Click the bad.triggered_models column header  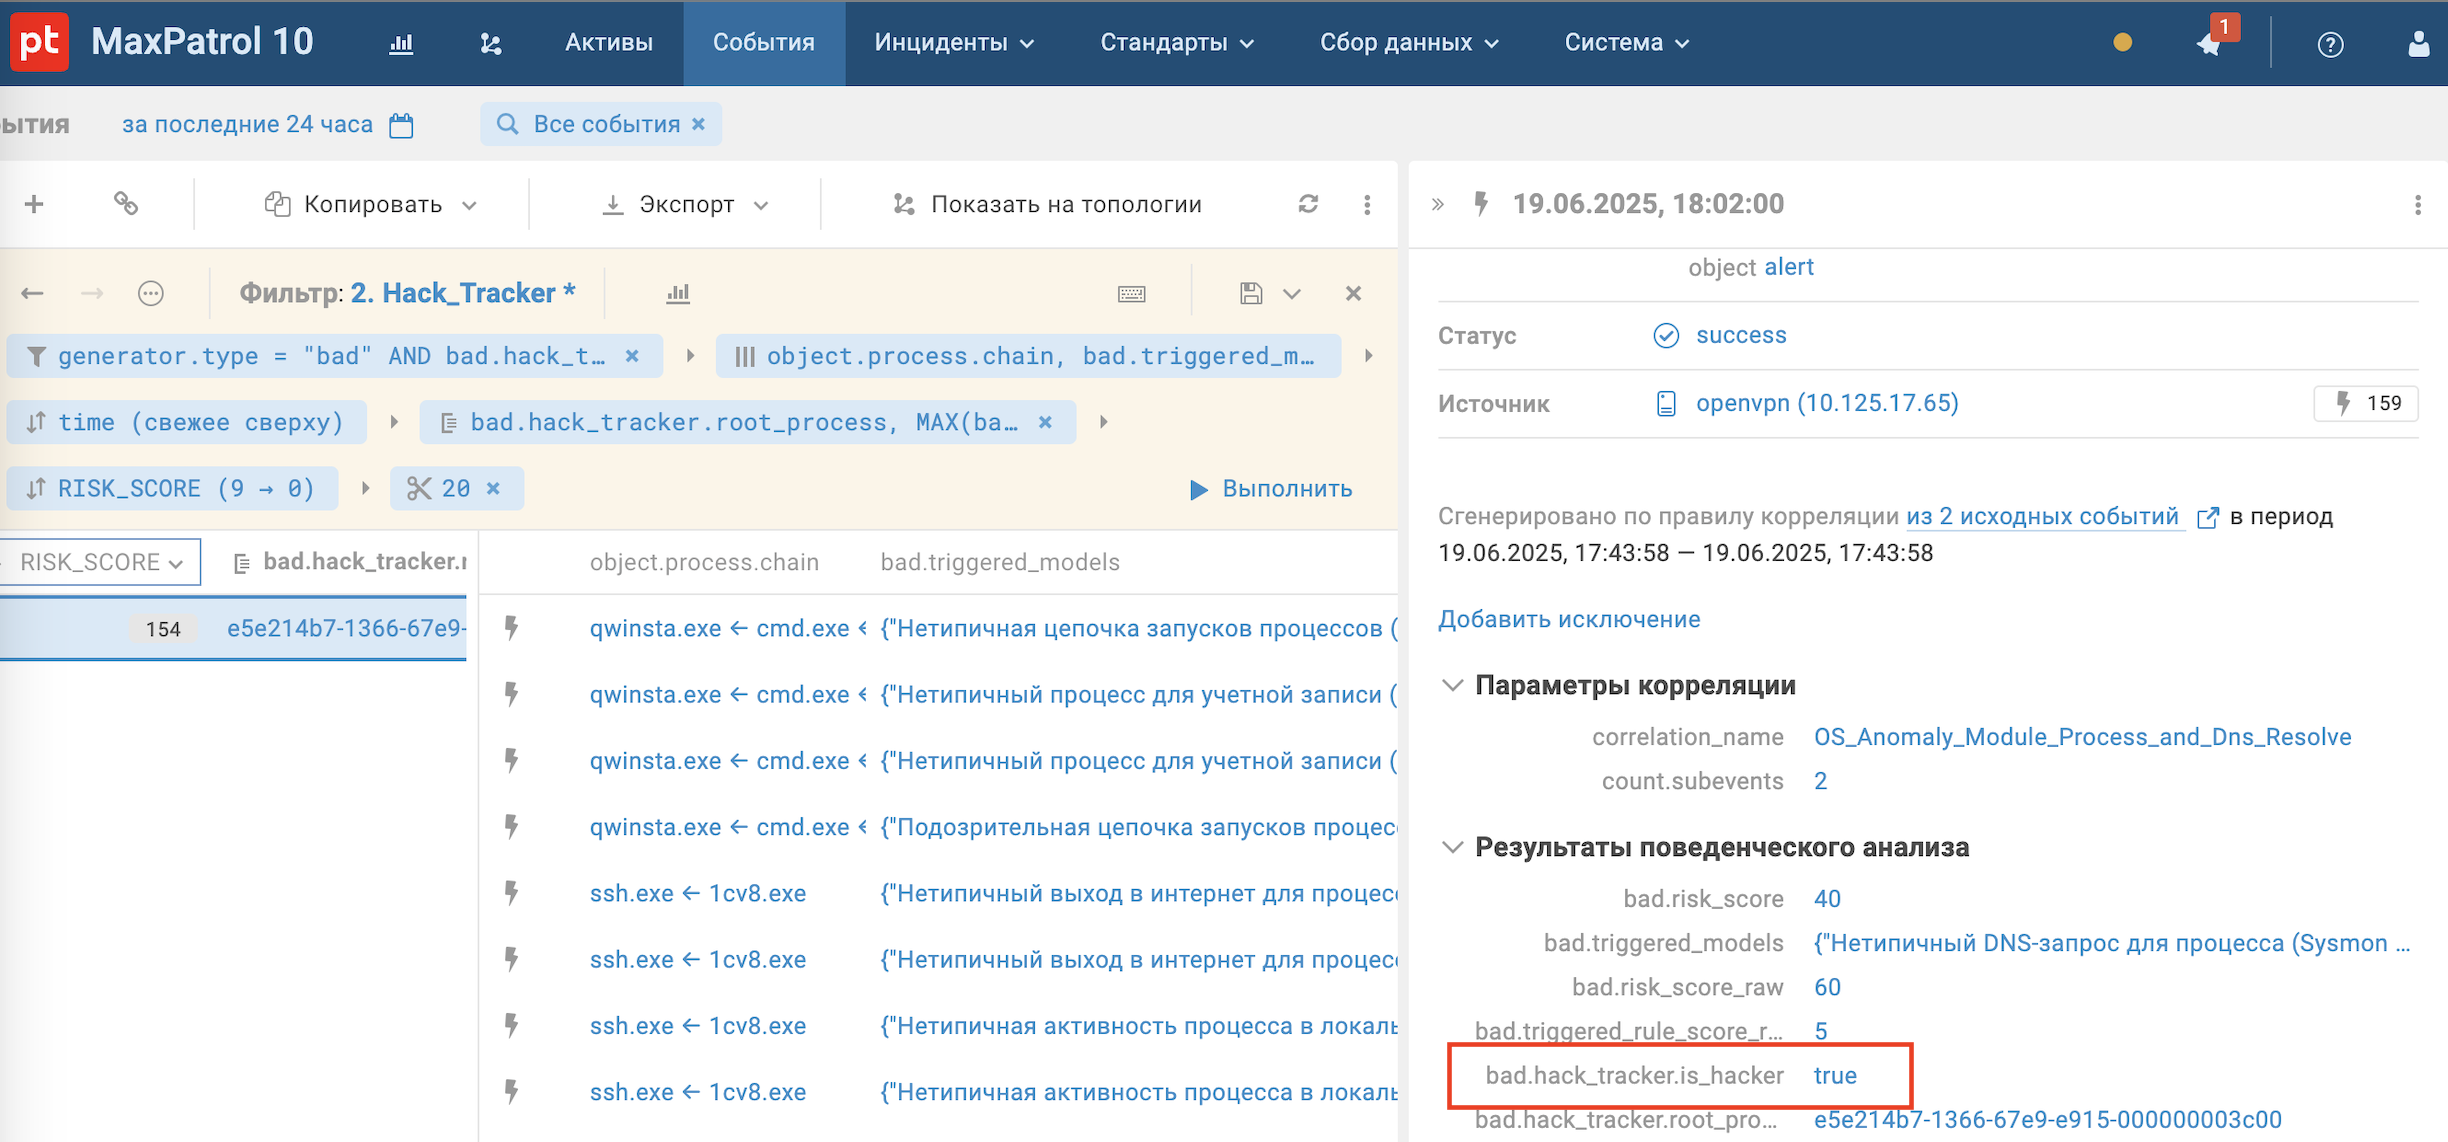point(1000,562)
